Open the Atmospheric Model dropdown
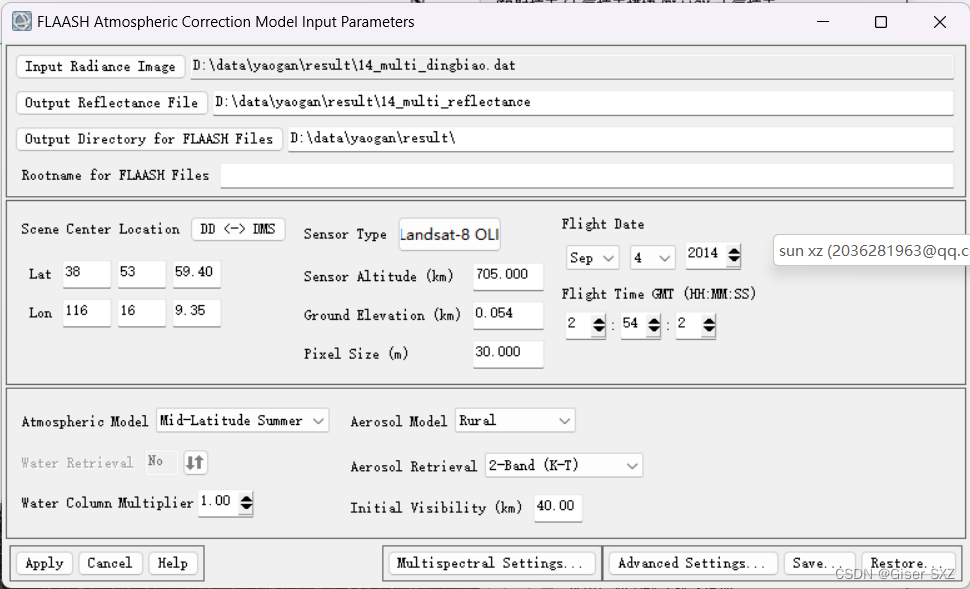This screenshot has width=970, height=589. point(242,421)
